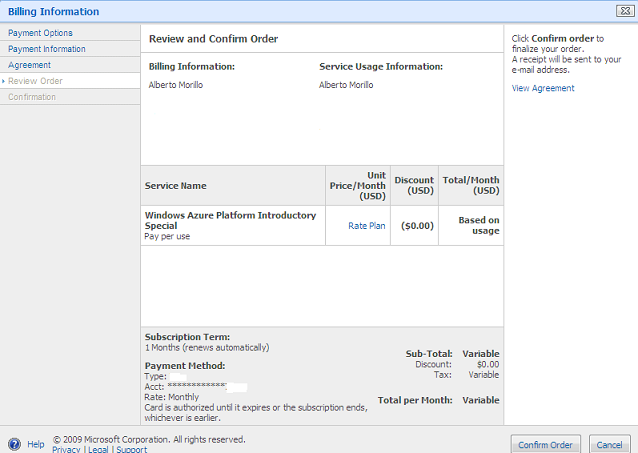Open the Legal link
638x453 pixels.
(98, 449)
